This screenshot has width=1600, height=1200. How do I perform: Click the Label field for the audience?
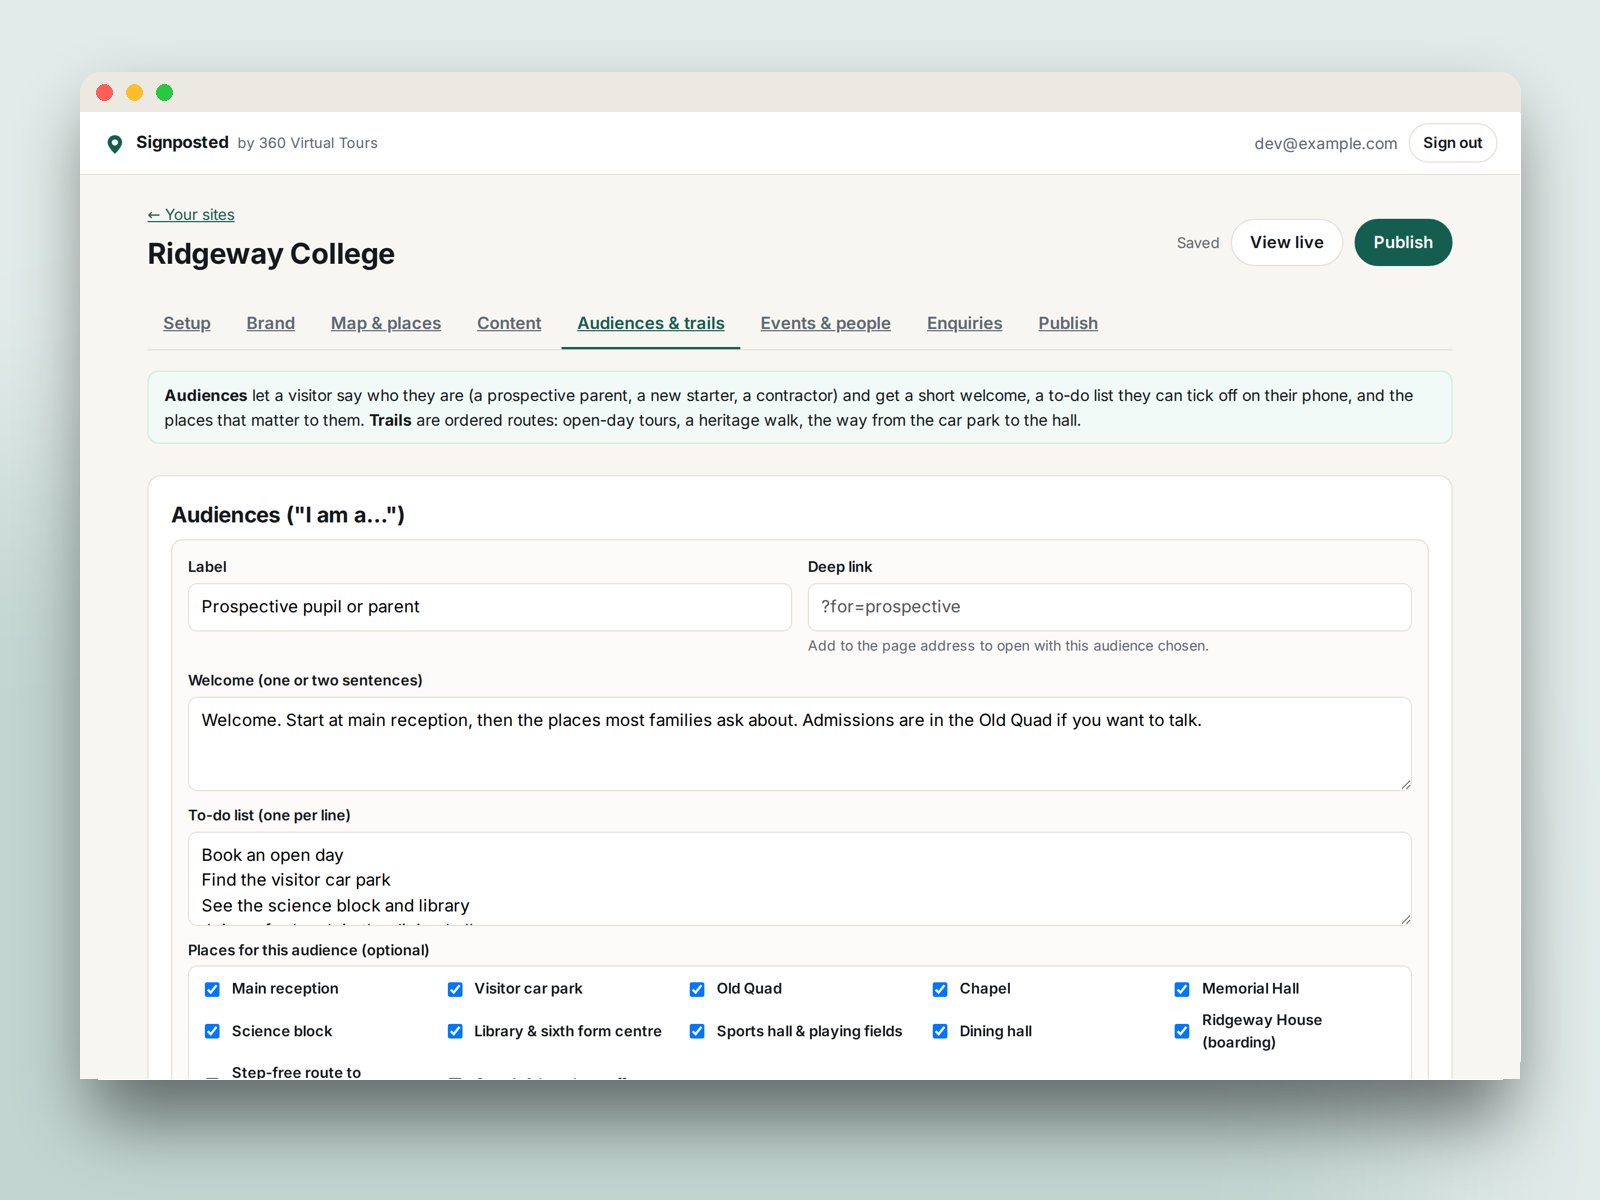pos(490,607)
